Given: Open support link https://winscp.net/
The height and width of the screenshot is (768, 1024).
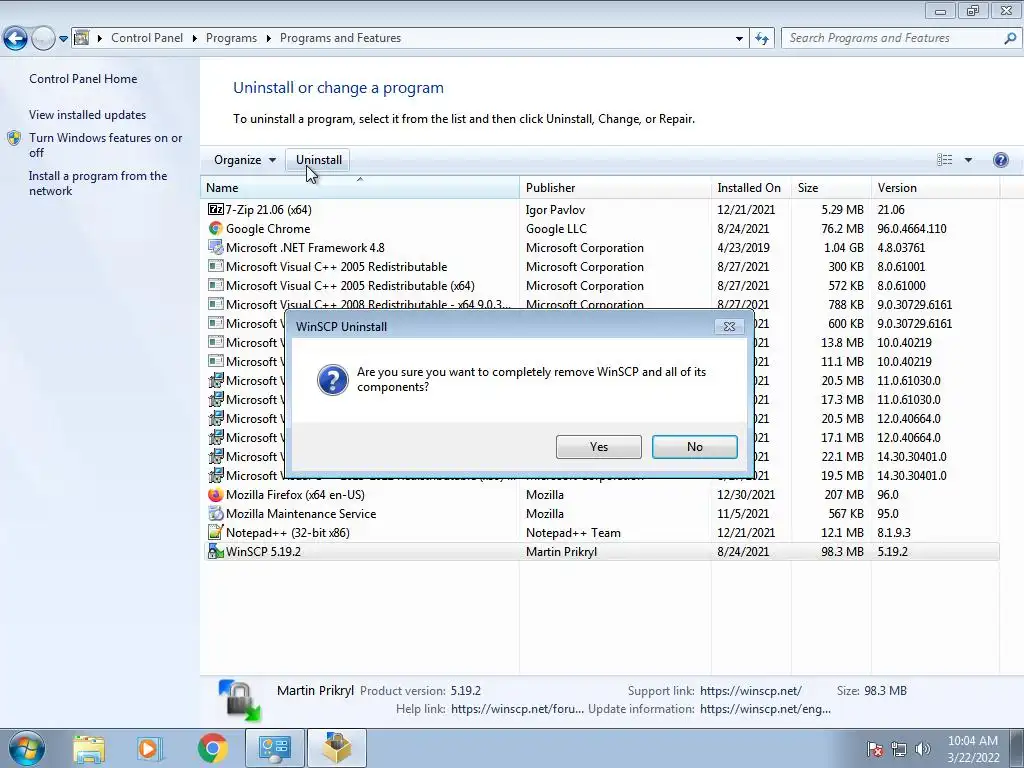Looking at the screenshot, I should coord(750,690).
